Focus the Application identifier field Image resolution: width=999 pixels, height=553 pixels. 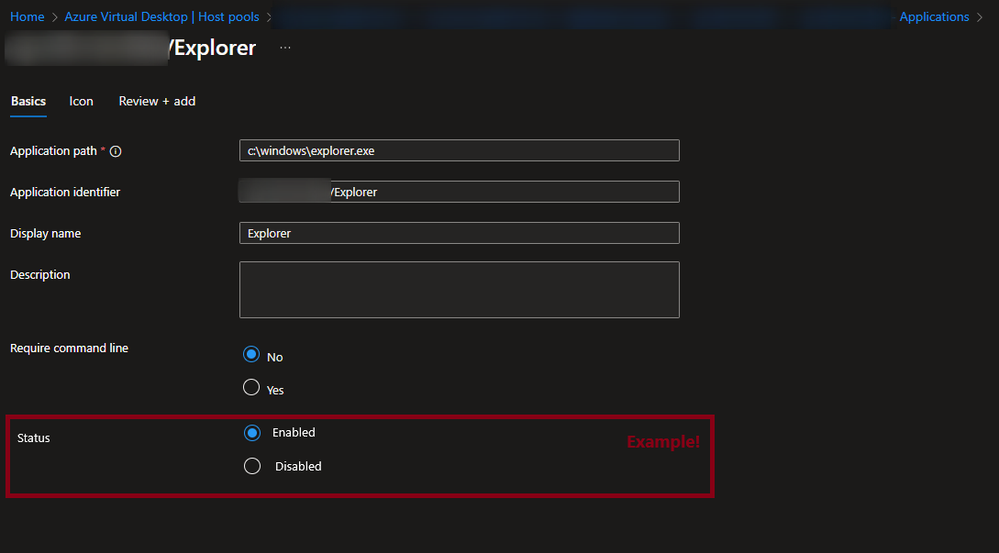click(x=459, y=192)
